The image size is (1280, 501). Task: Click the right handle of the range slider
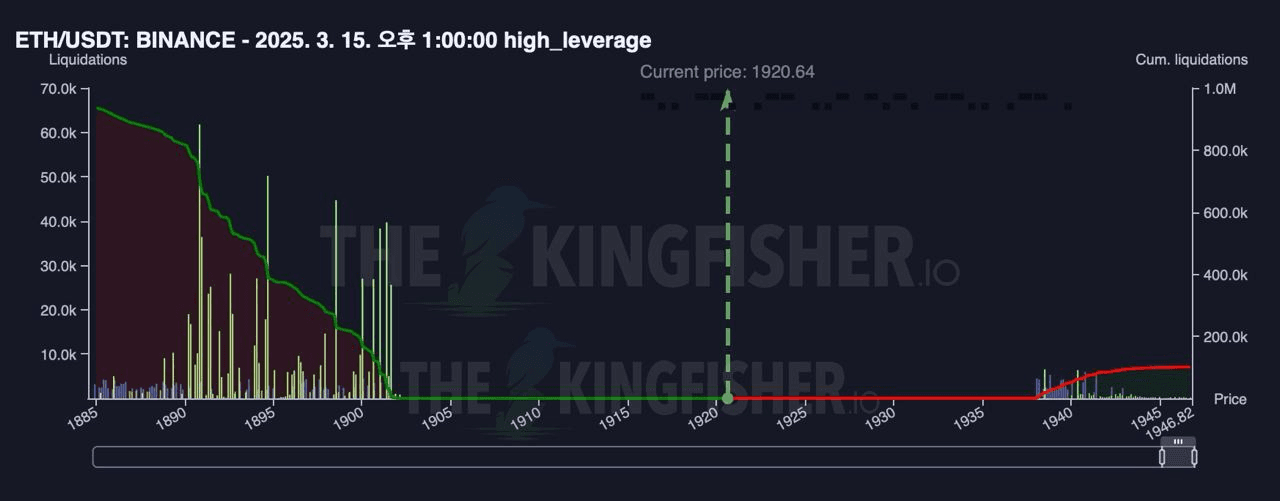[x=1194, y=457]
